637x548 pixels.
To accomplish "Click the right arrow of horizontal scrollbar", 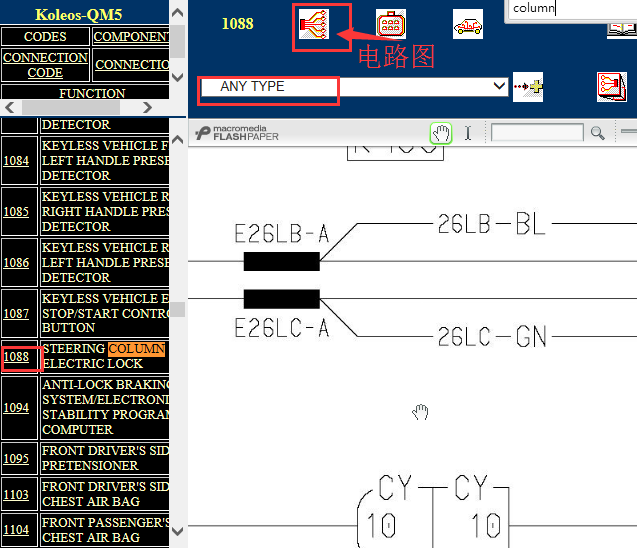I will coord(147,108).
